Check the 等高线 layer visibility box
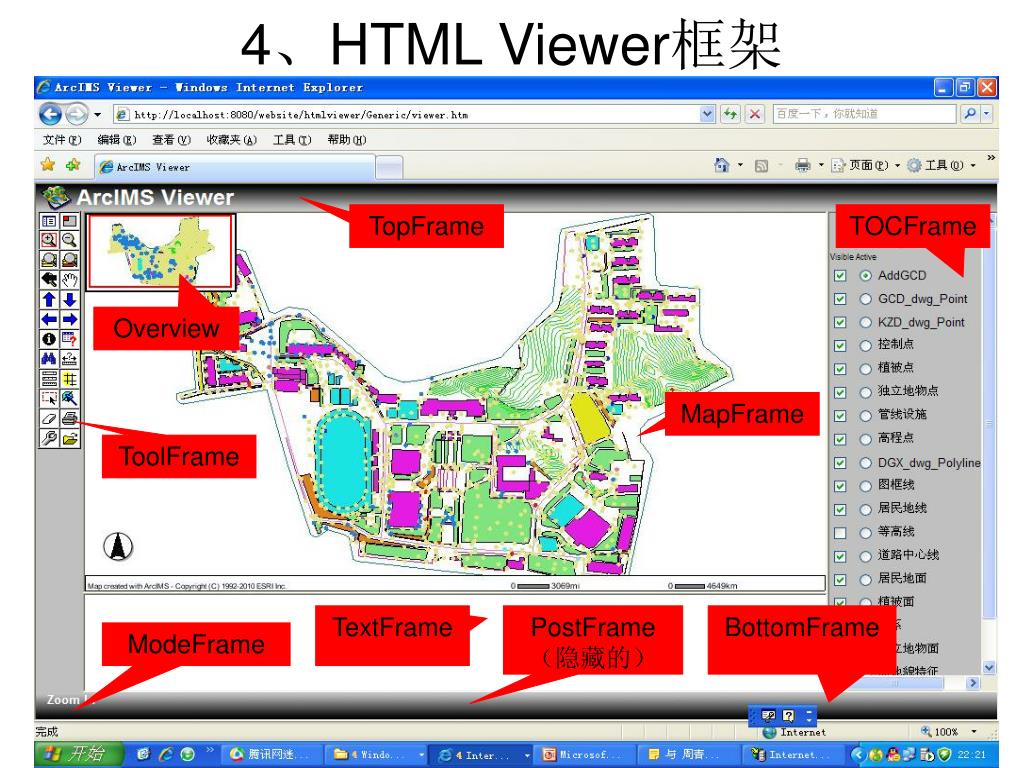The width and height of the screenshot is (1024, 768). point(840,533)
